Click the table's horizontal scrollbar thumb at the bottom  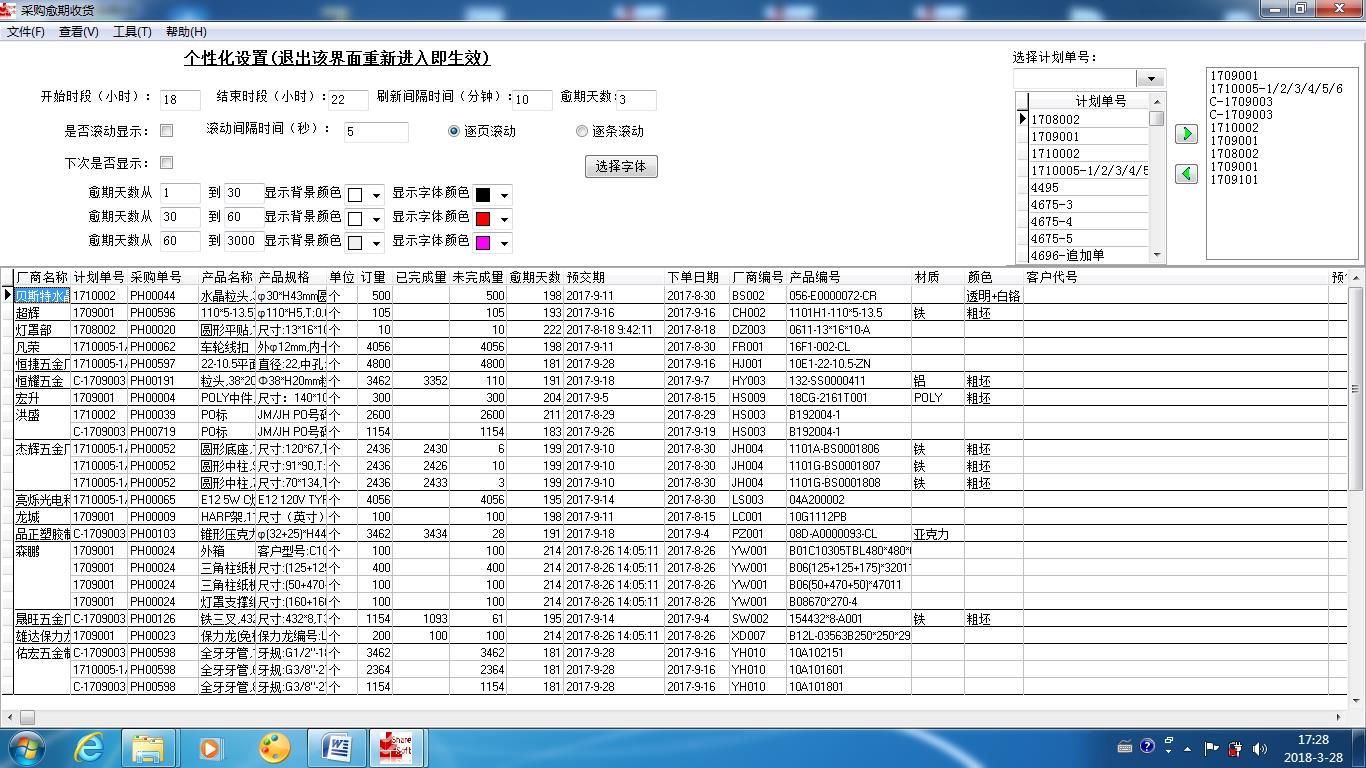point(27,717)
